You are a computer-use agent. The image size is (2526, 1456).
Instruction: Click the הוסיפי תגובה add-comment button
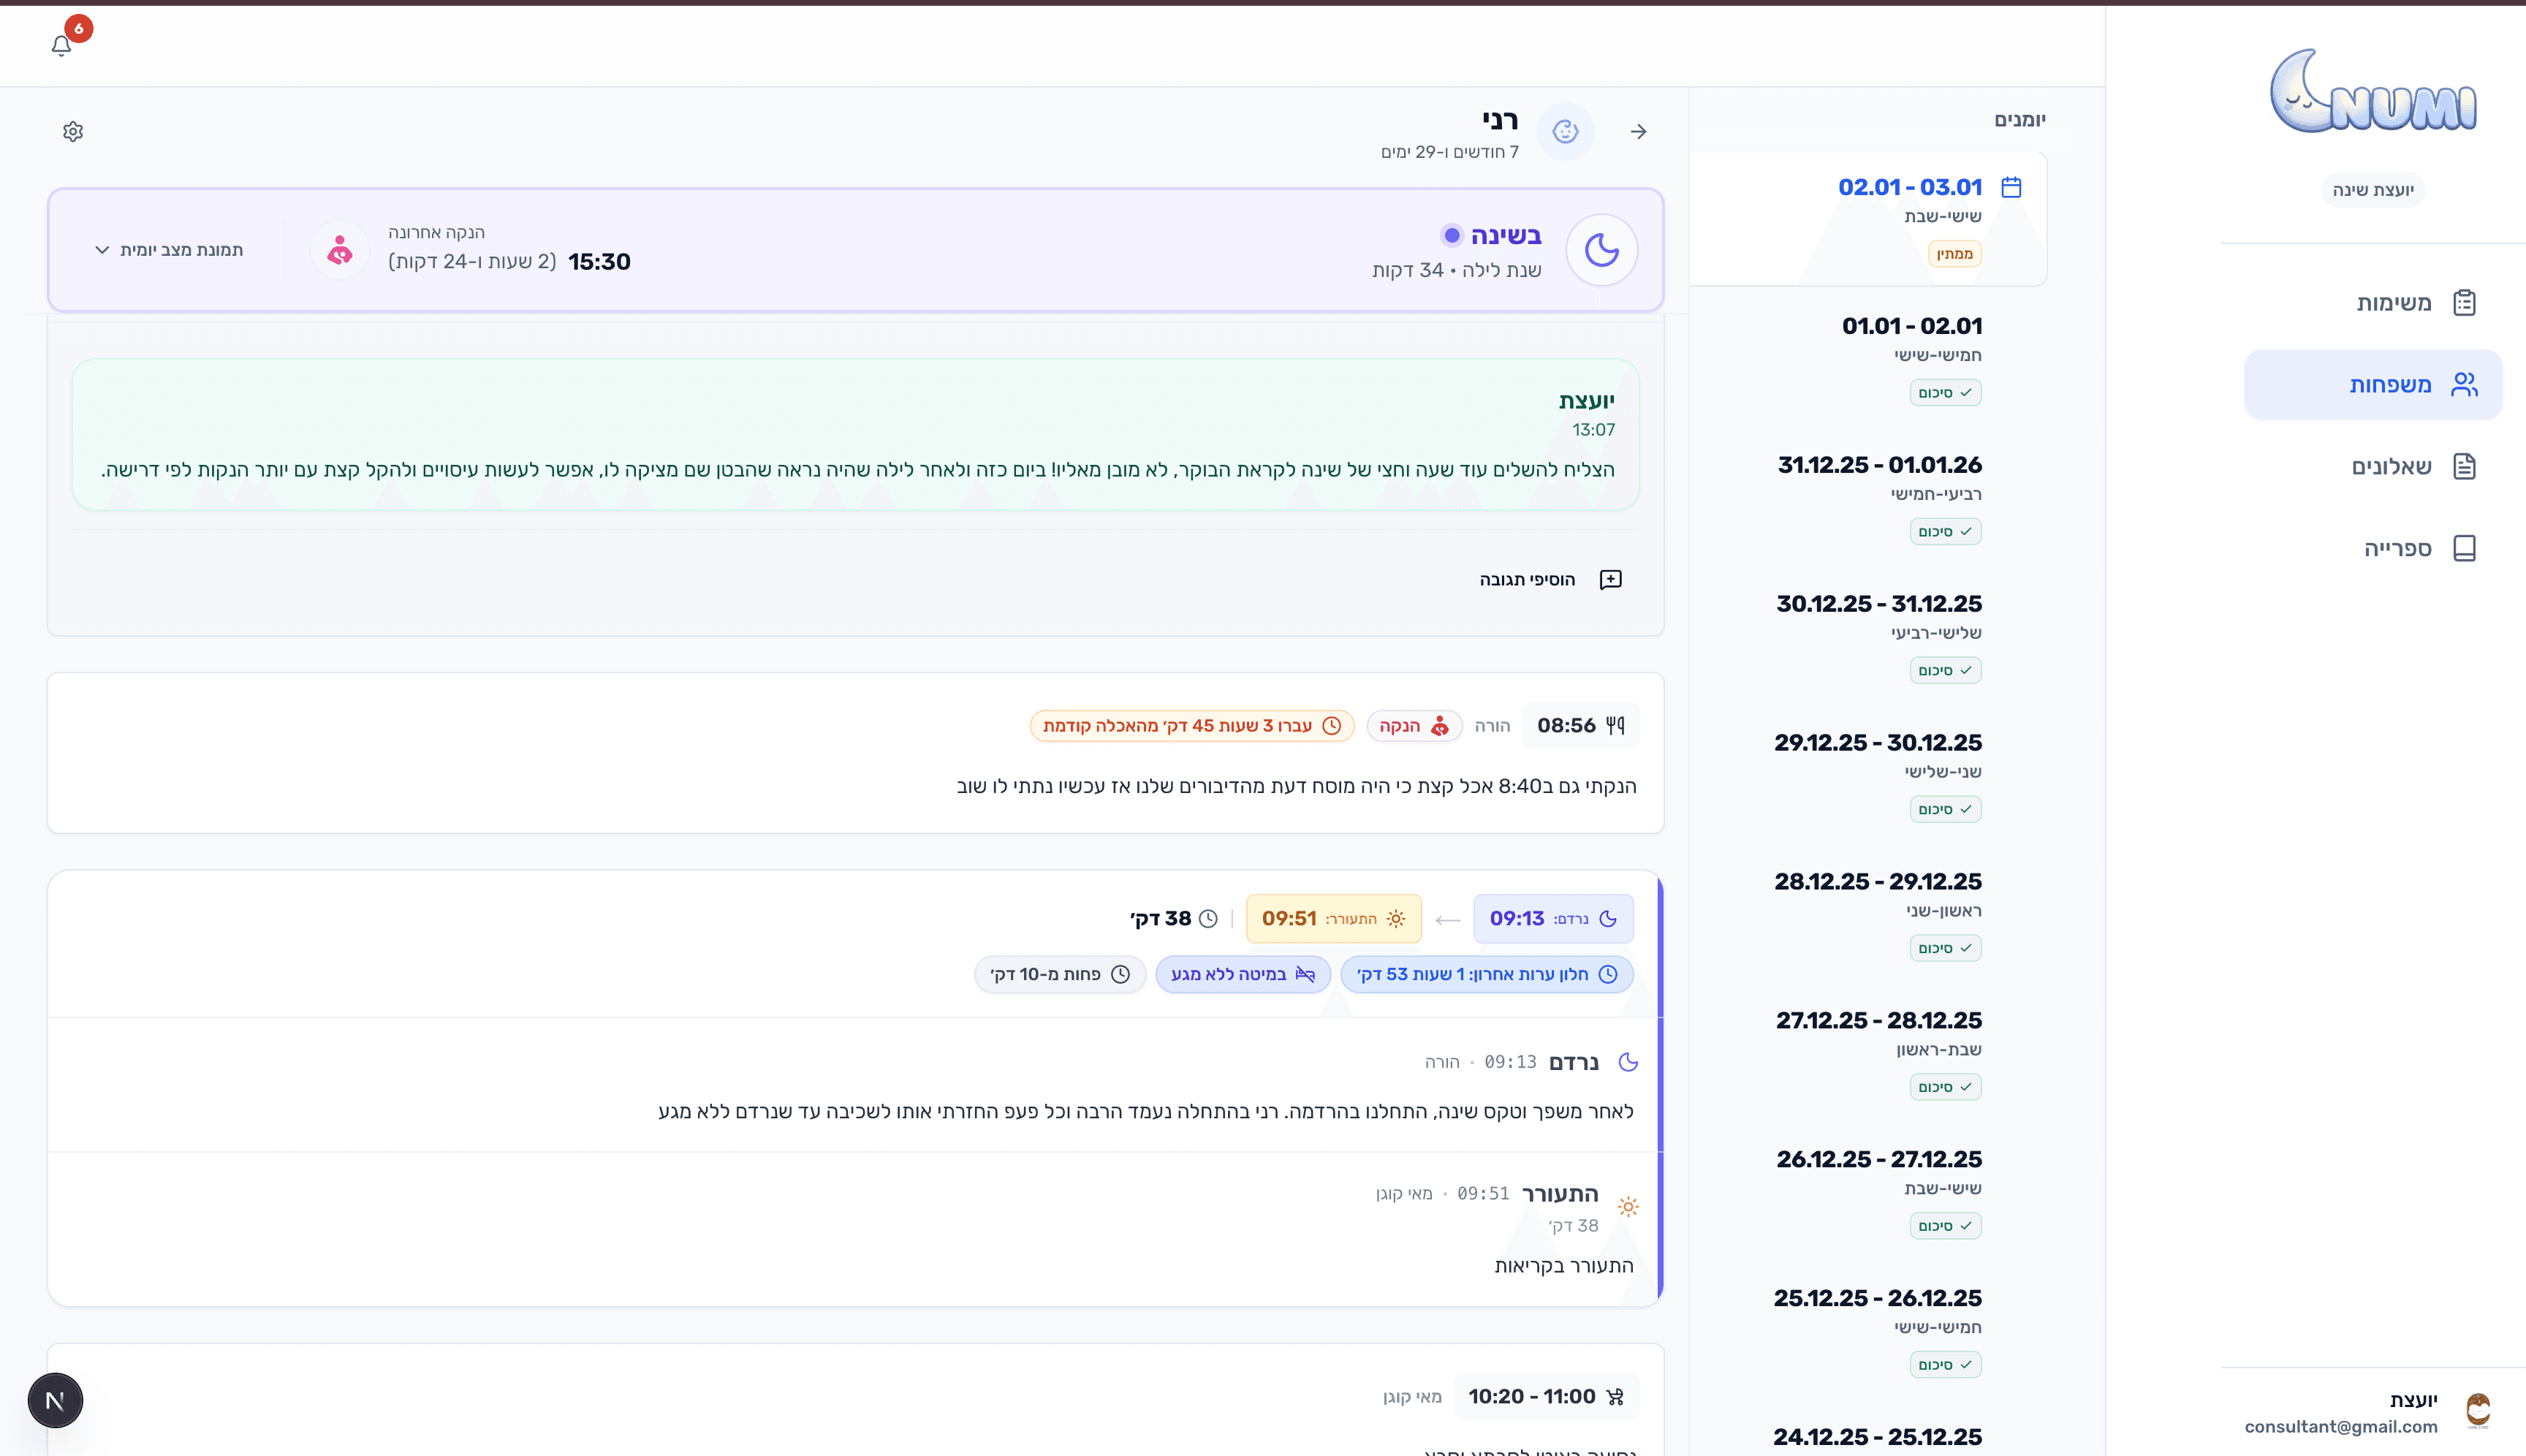point(1551,580)
